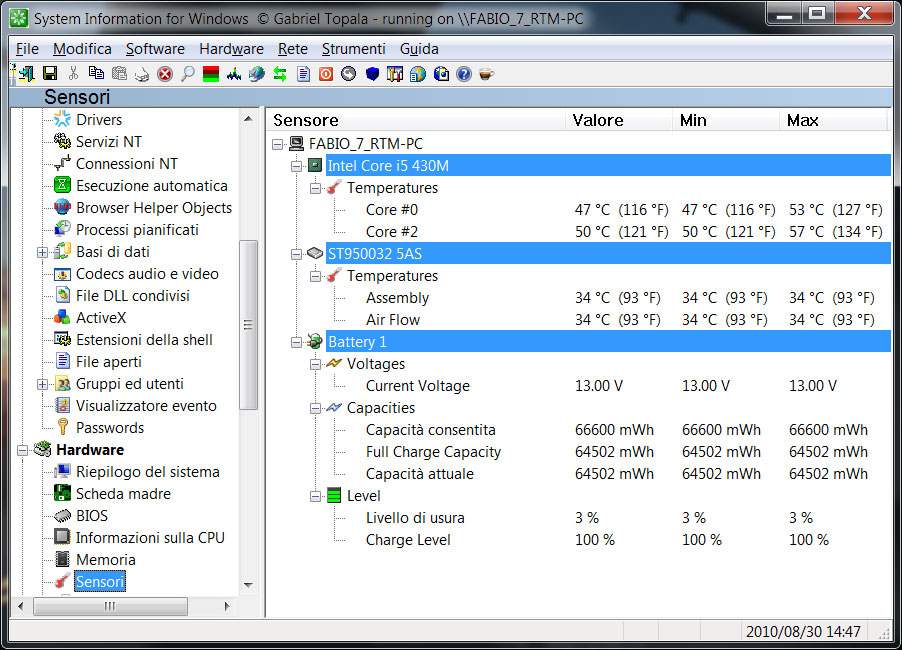The width and height of the screenshot is (902, 650).
Task: Click sidebar vertical scrollbar up arrow
Action: pos(248,119)
